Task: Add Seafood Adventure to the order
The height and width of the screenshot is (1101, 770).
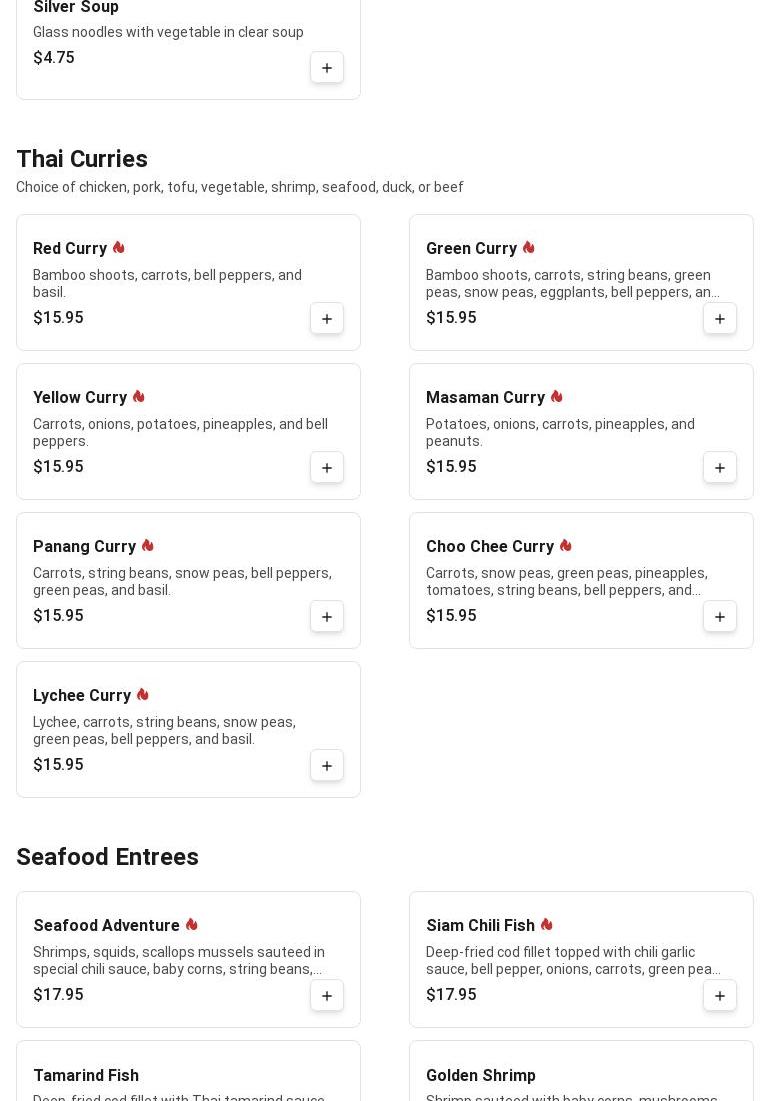Action: click(x=327, y=996)
